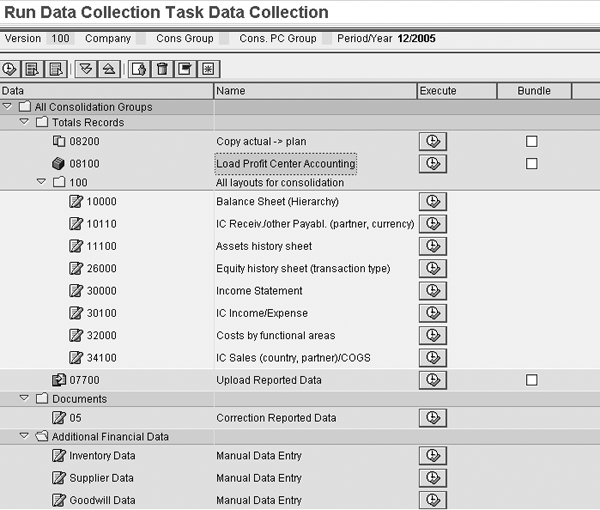
Task: Click the Execute clock icon in the toolbar
Action: point(11,69)
